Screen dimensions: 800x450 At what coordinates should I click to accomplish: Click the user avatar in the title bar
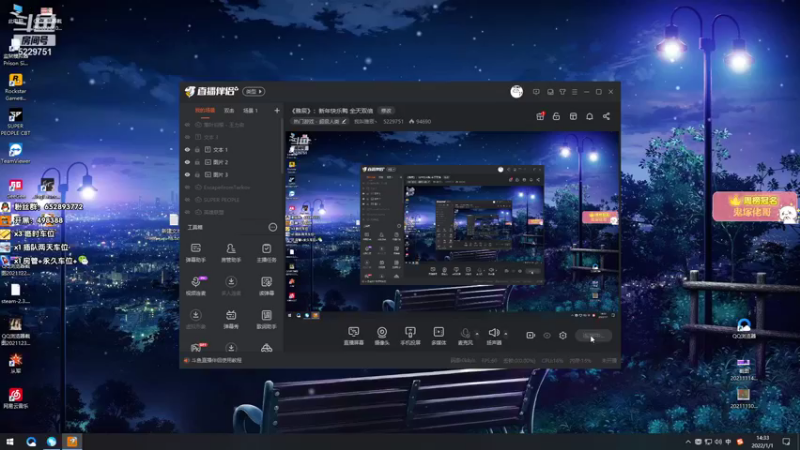(x=516, y=92)
